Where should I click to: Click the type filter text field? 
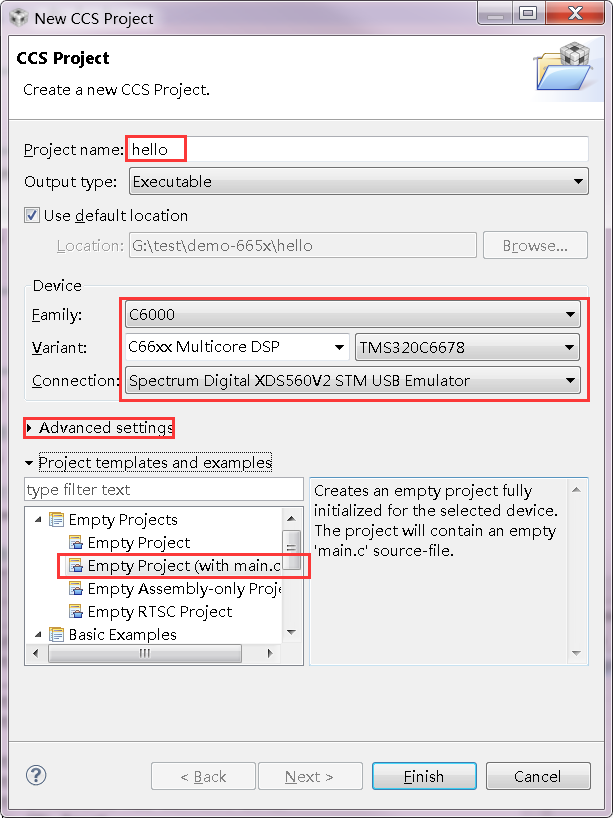(x=164, y=489)
